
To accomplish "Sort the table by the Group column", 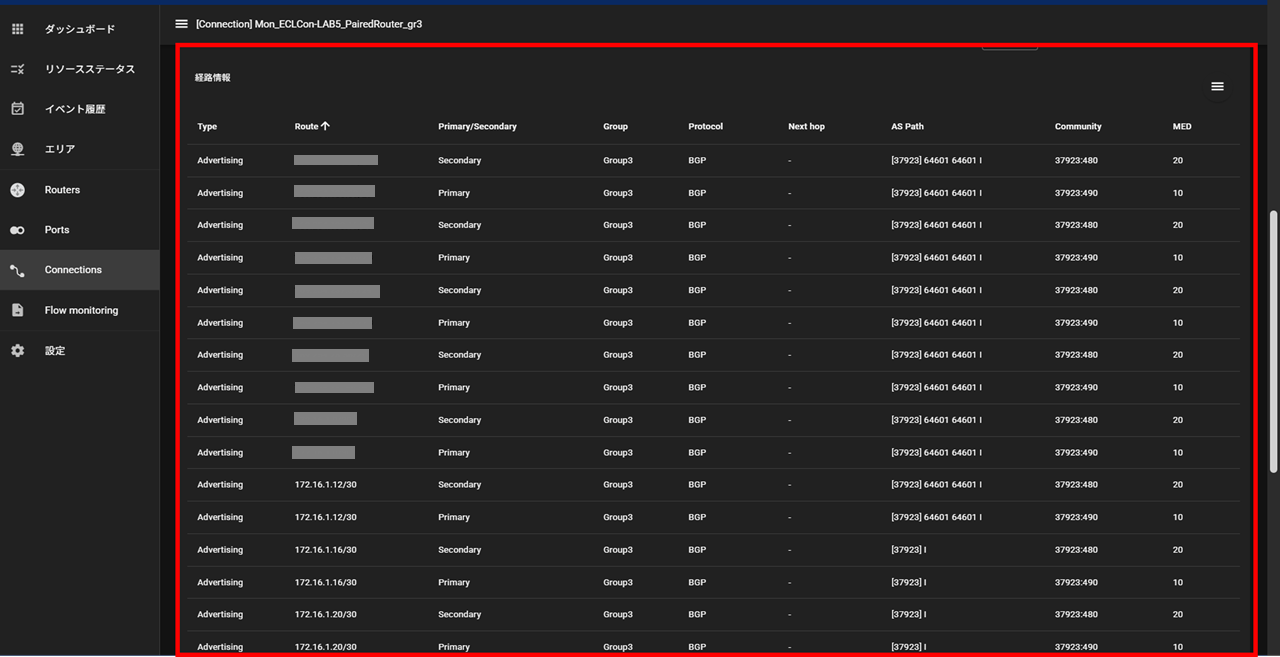I will click(615, 126).
